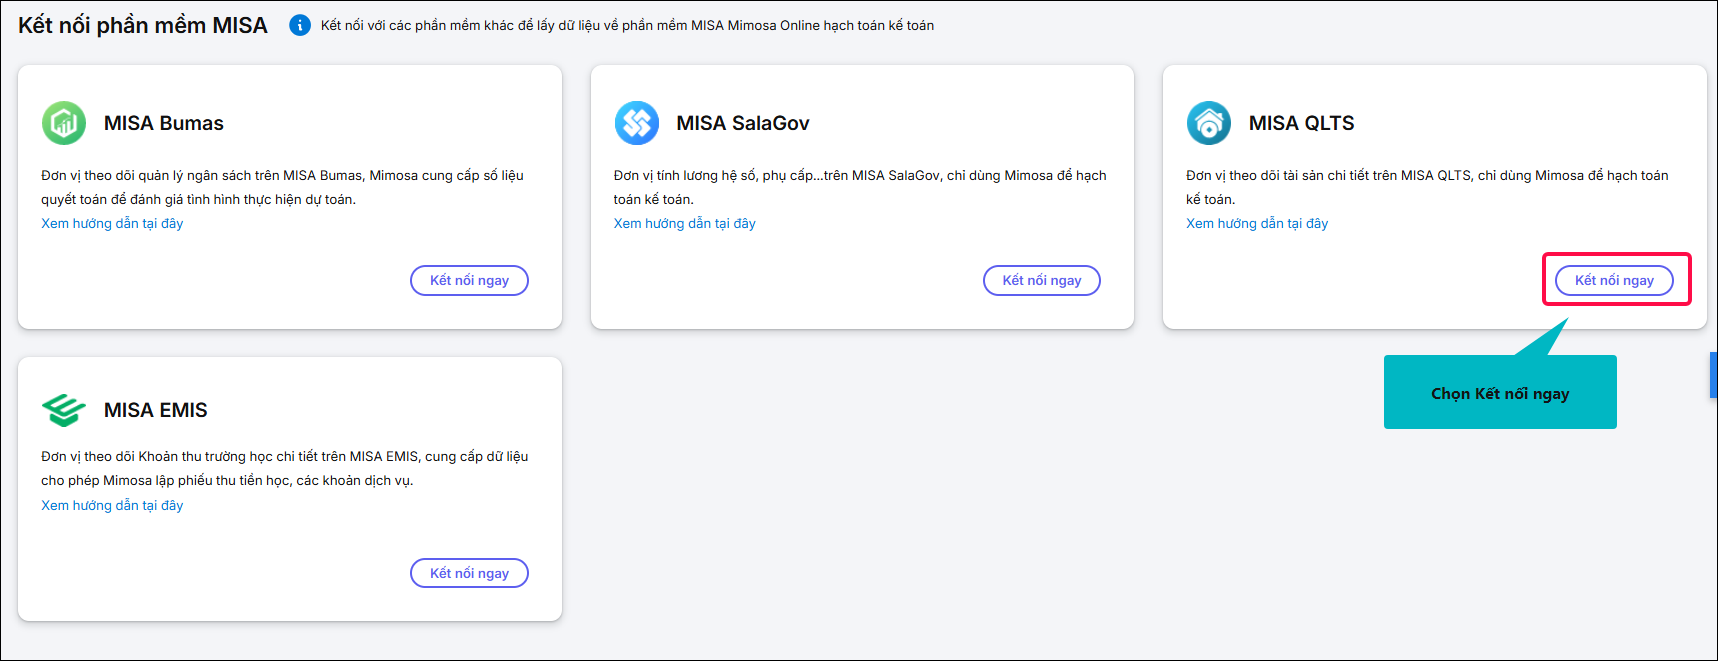Click the MISA Bumas card title
The image size is (1718, 661).
pyautogui.click(x=164, y=123)
